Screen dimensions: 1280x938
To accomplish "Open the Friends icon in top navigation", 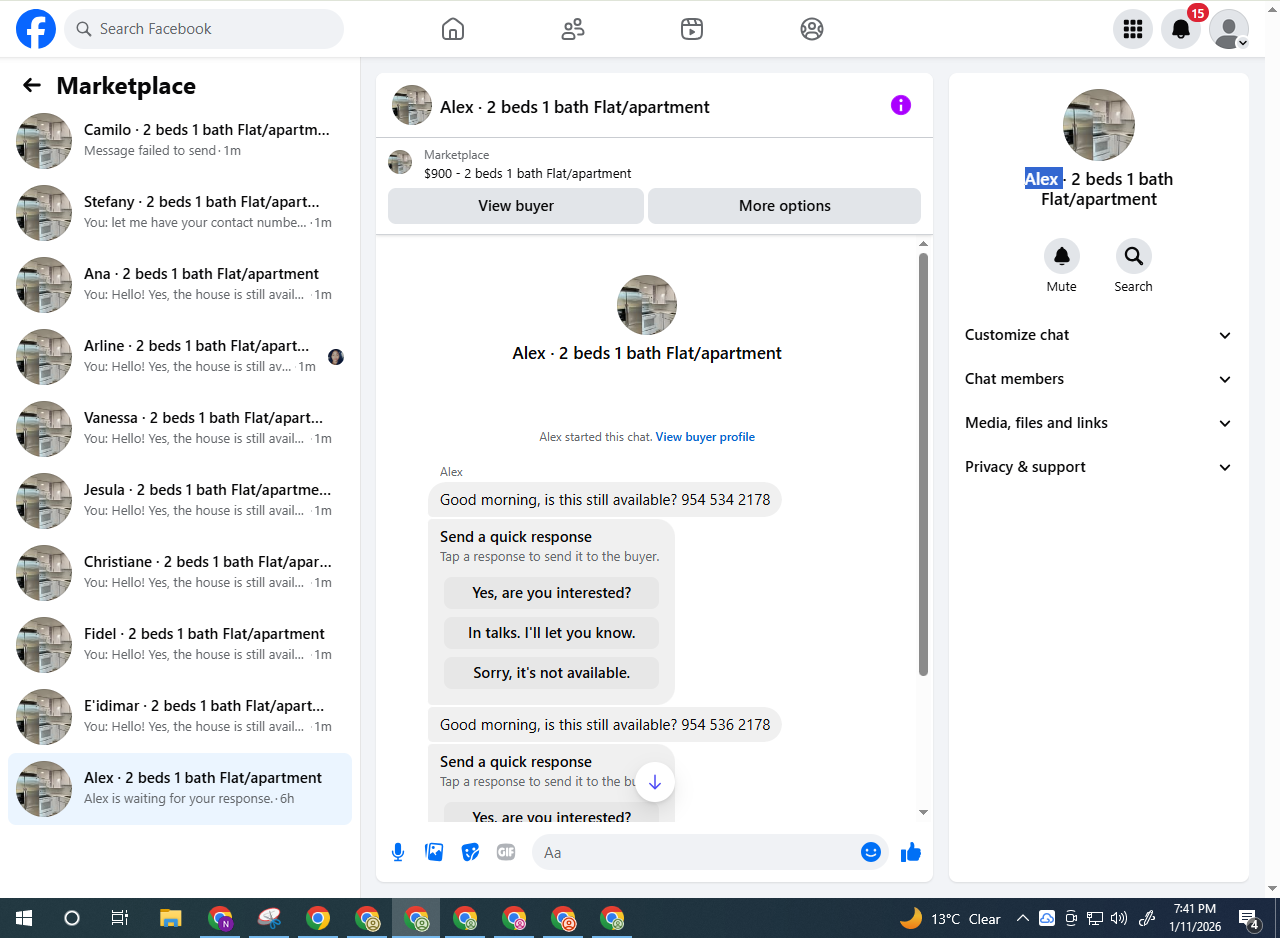I will (x=573, y=29).
